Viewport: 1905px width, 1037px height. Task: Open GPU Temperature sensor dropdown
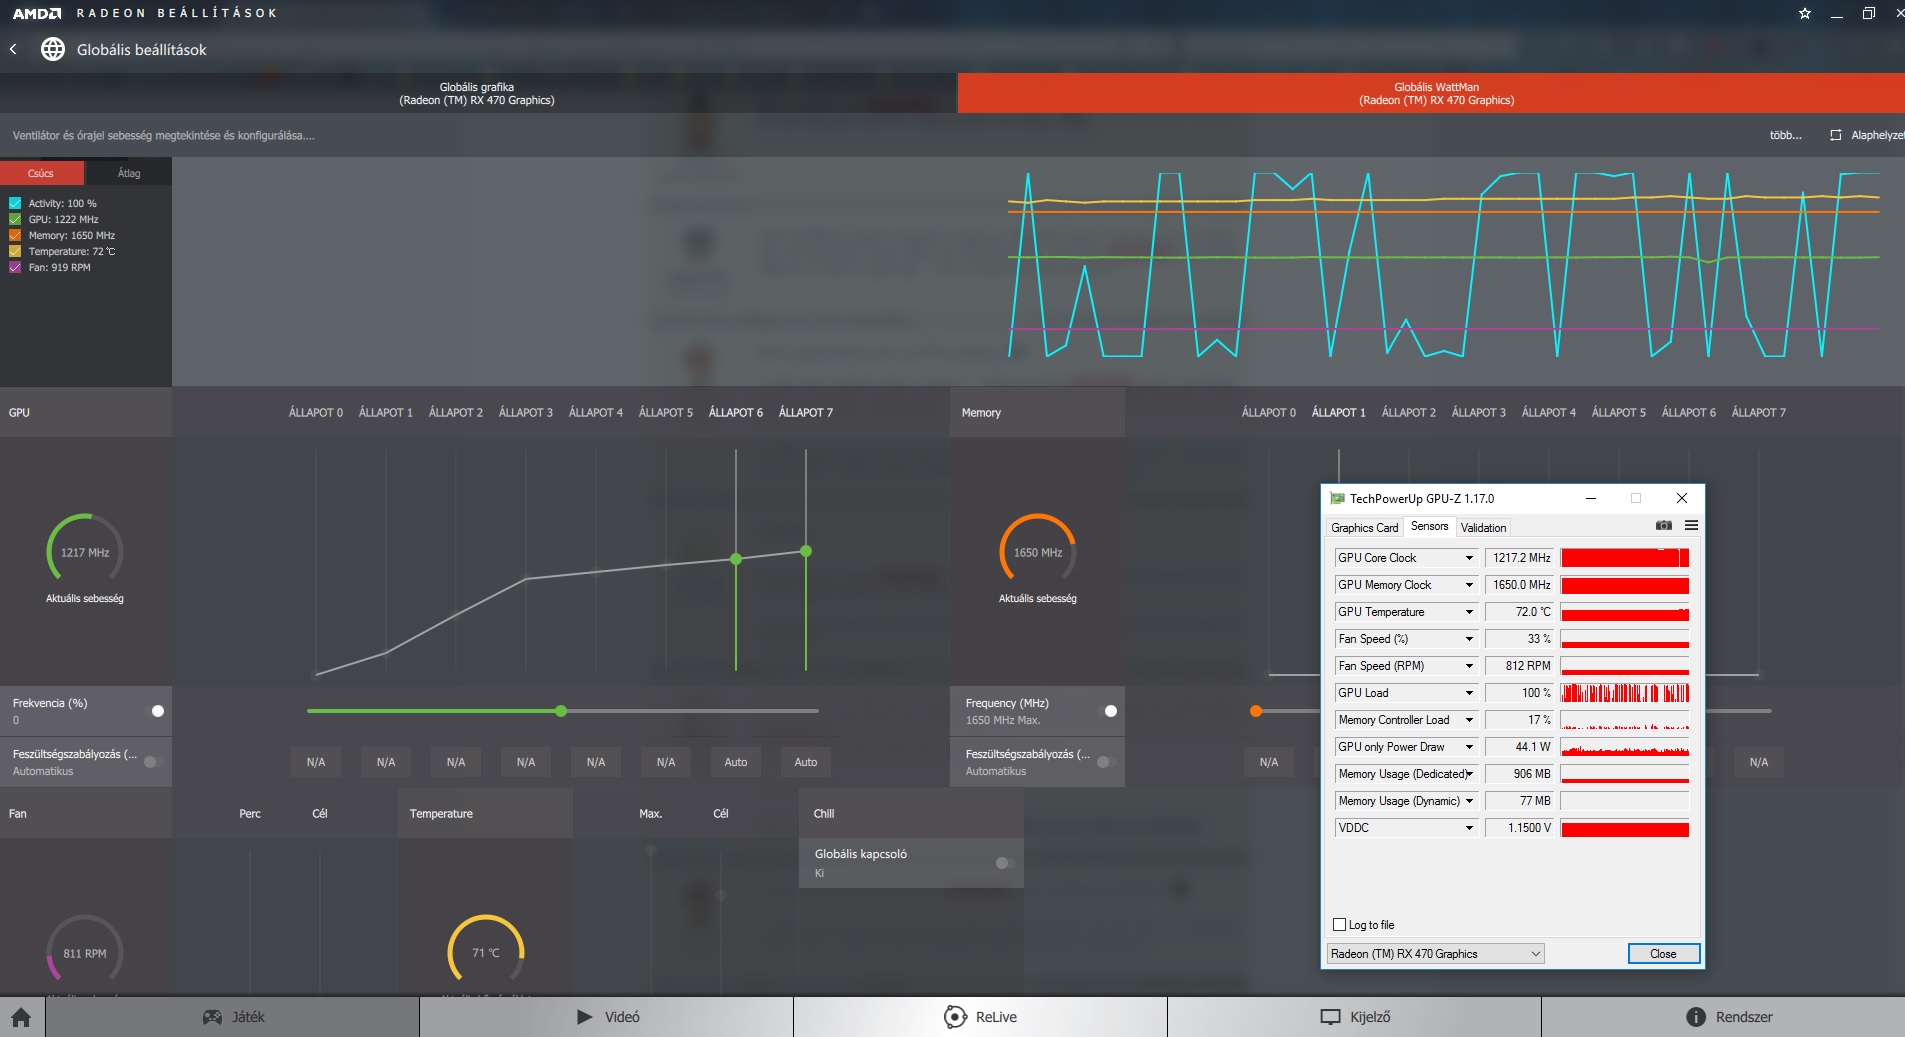pos(1469,612)
